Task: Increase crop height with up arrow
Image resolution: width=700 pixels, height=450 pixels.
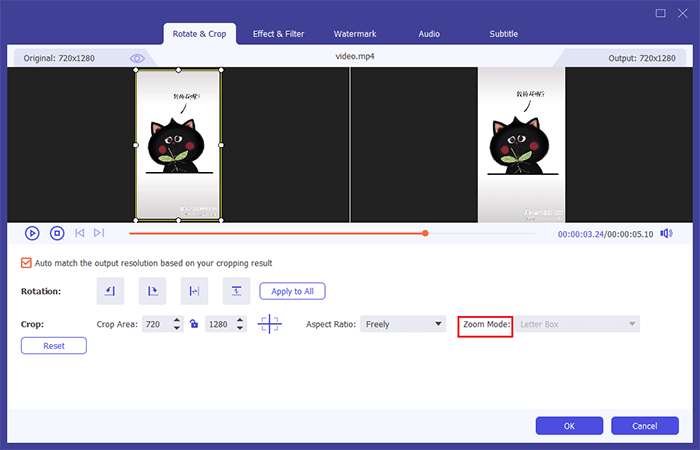Action: click(240, 320)
